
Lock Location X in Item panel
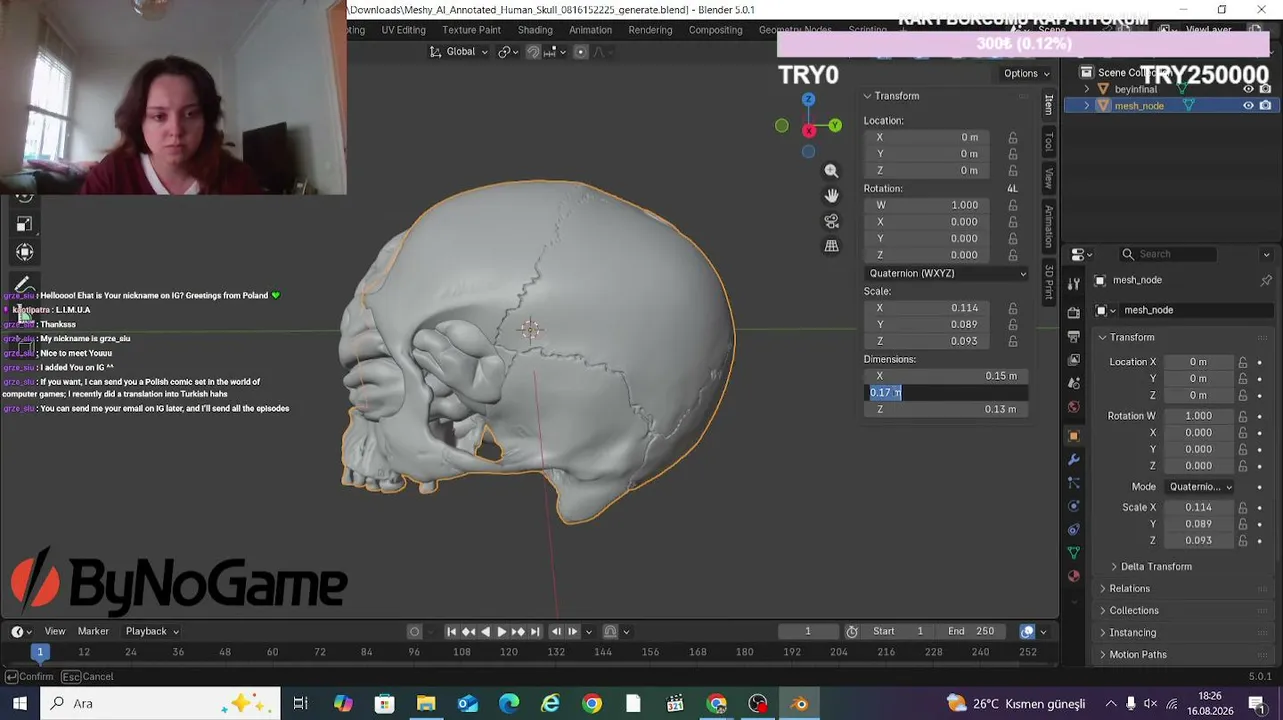tap(1013, 138)
